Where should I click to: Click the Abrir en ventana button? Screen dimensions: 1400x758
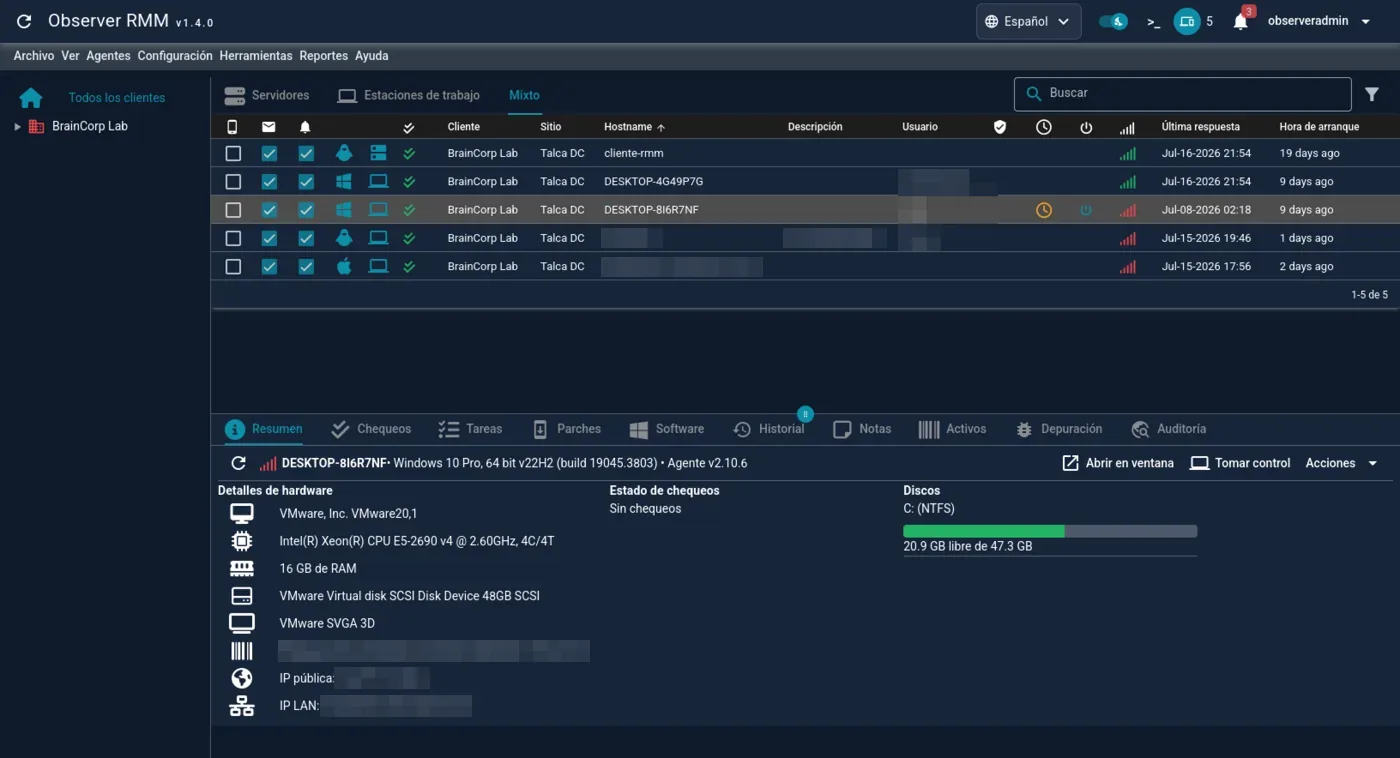point(1118,463)
